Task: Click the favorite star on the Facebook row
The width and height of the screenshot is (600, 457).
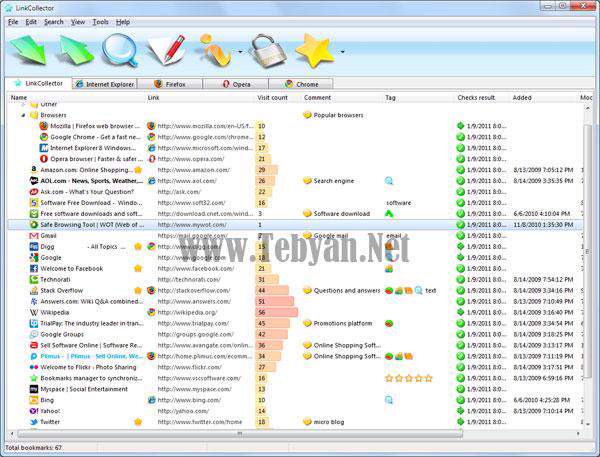Action: [138, 269]
